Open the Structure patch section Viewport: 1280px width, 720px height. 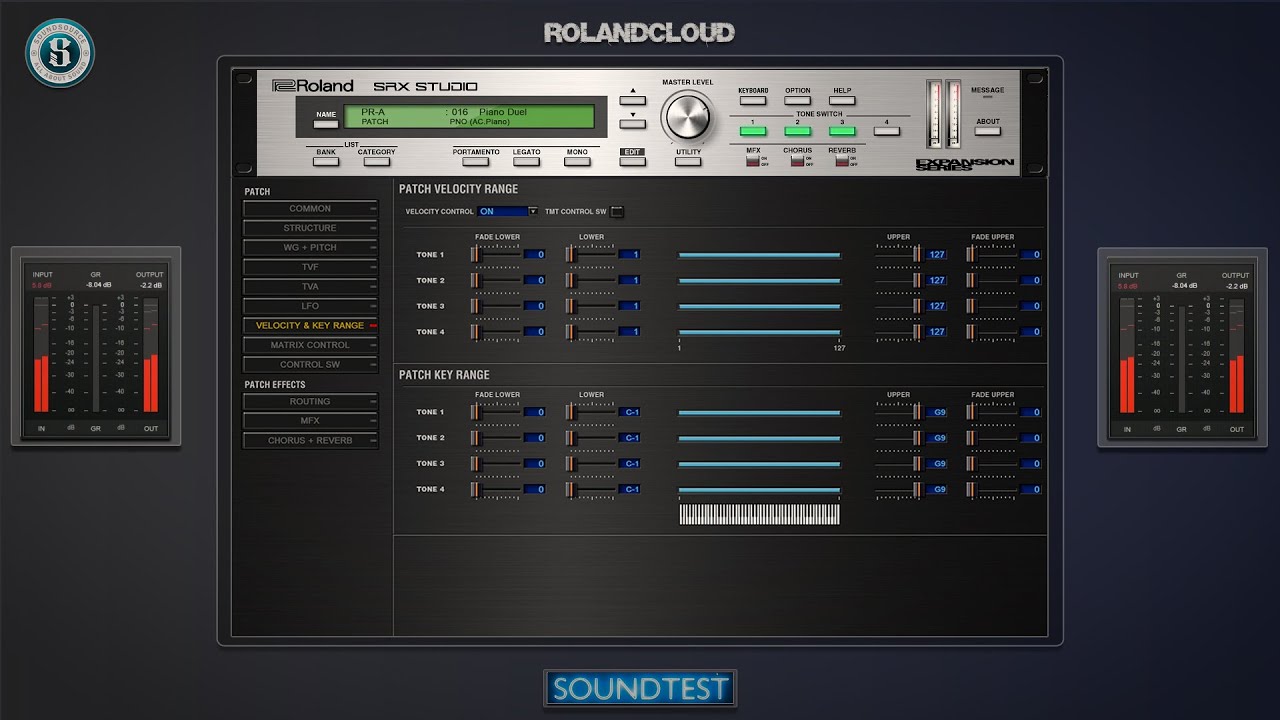click(310, 228)
